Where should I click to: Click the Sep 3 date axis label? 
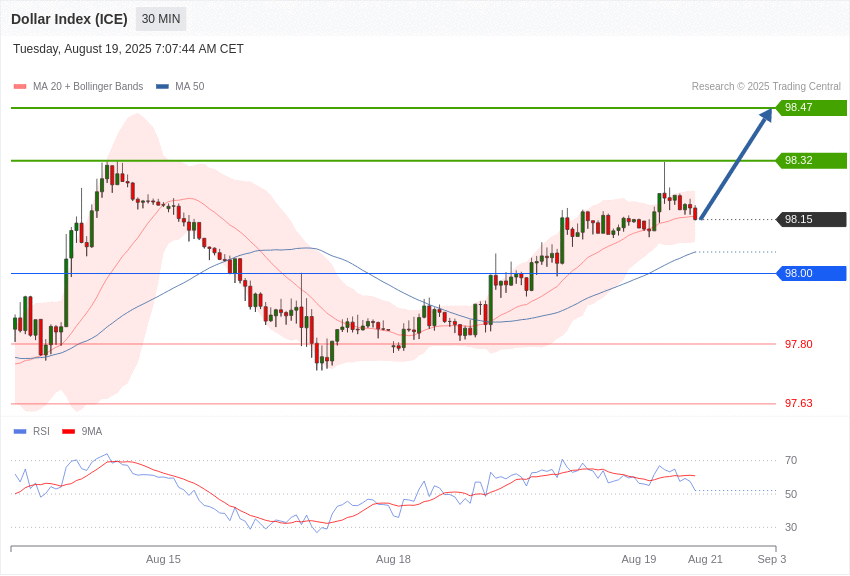point(772,559)
